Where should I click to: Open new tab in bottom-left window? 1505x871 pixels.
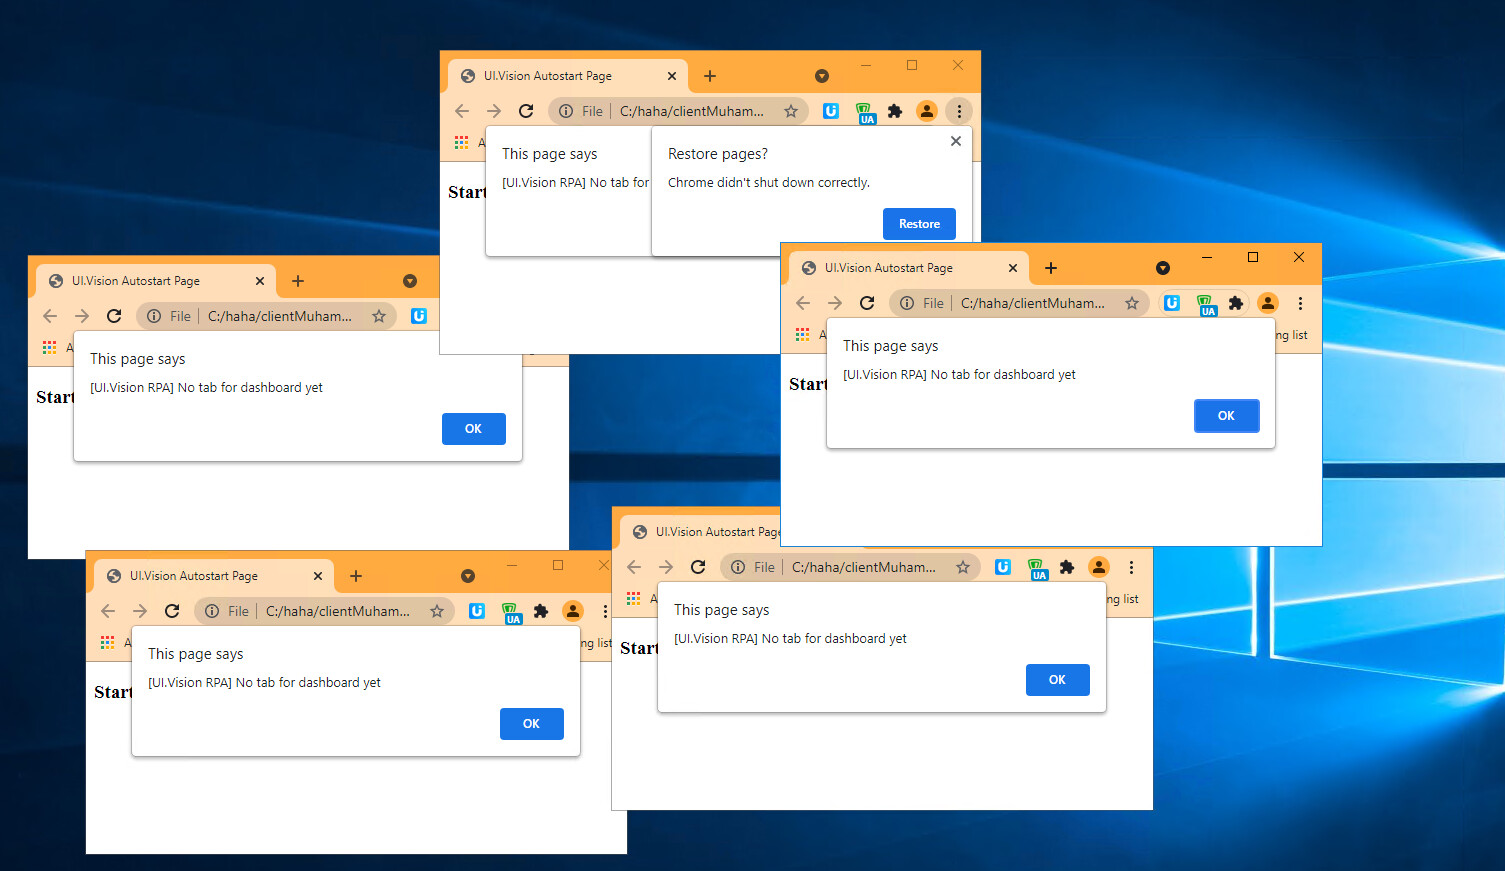pos(356,576)
